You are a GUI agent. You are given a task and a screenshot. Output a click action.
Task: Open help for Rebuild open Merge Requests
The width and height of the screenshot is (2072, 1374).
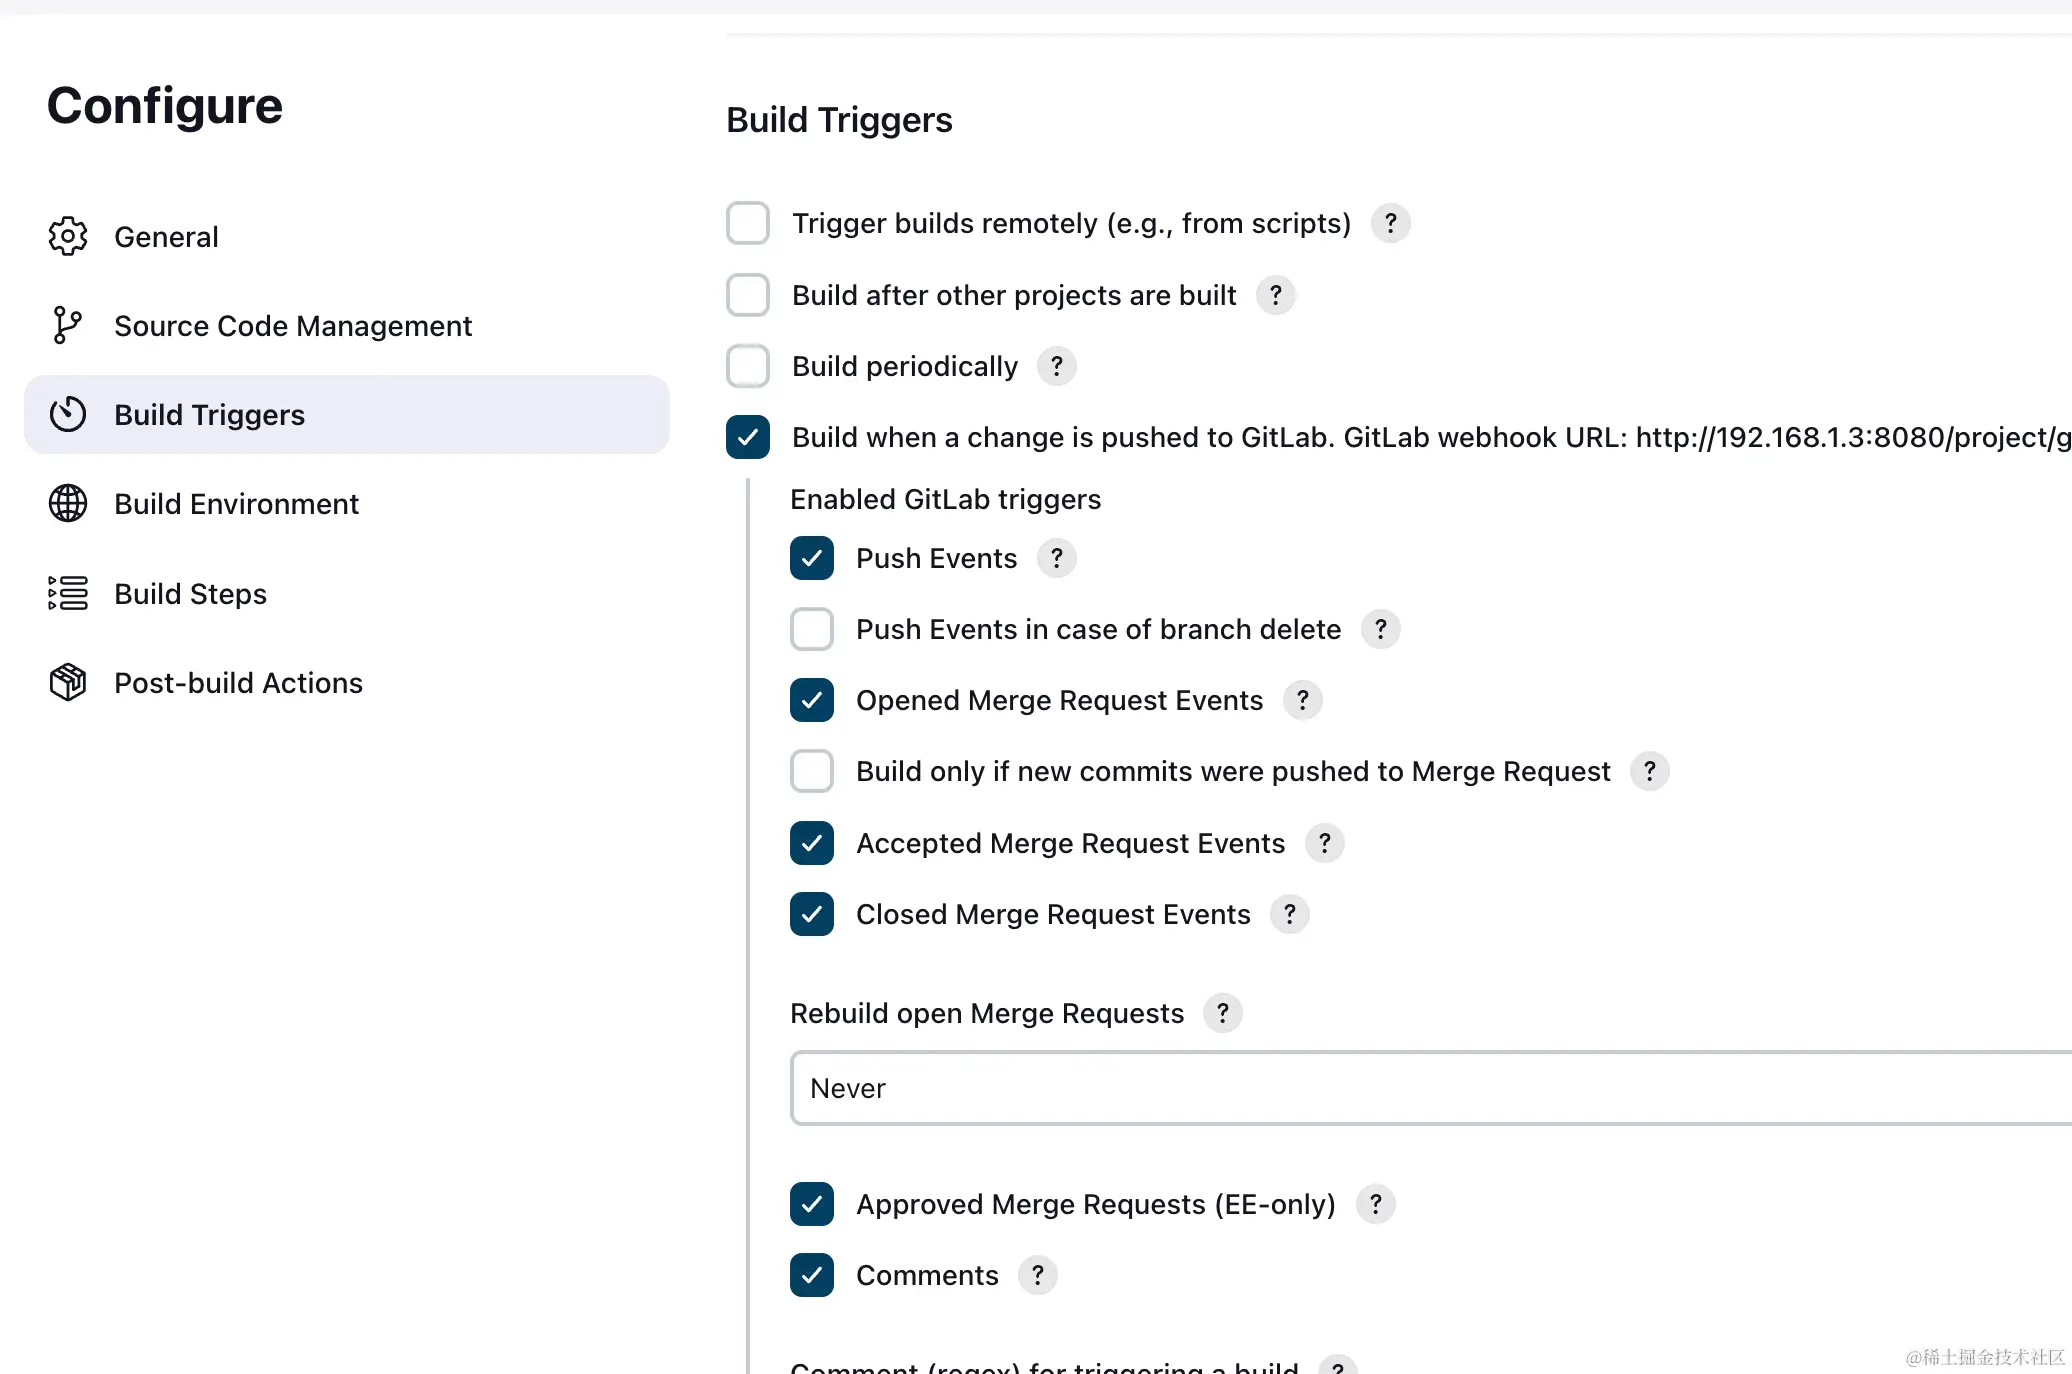(x=1222, y=1014)
